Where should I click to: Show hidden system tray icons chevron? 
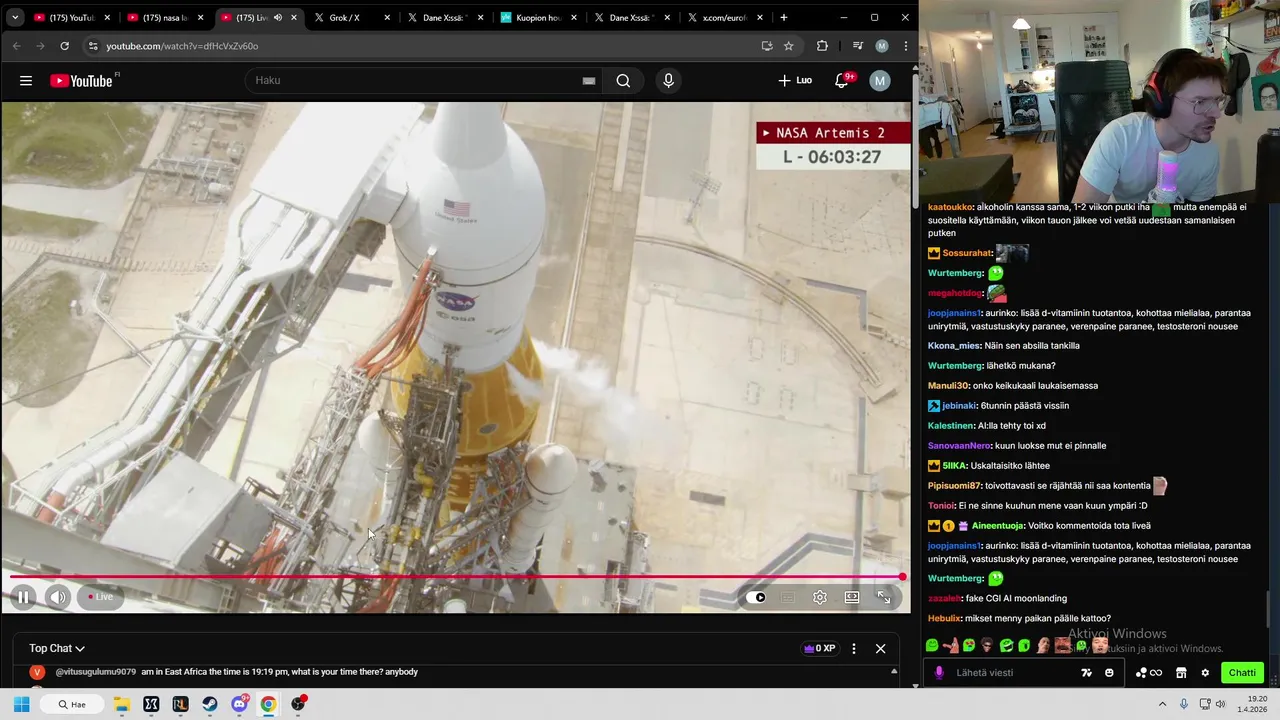1162,704
